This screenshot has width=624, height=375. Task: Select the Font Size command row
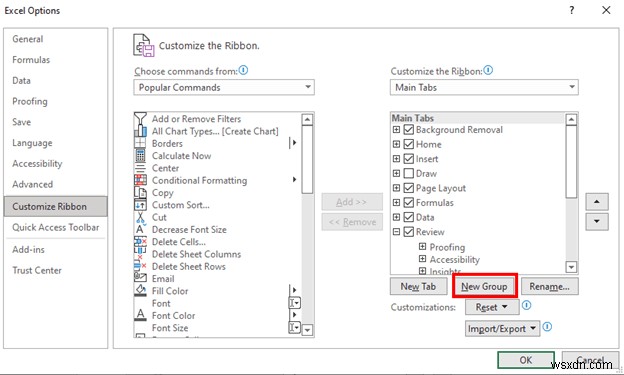point(218,328)
